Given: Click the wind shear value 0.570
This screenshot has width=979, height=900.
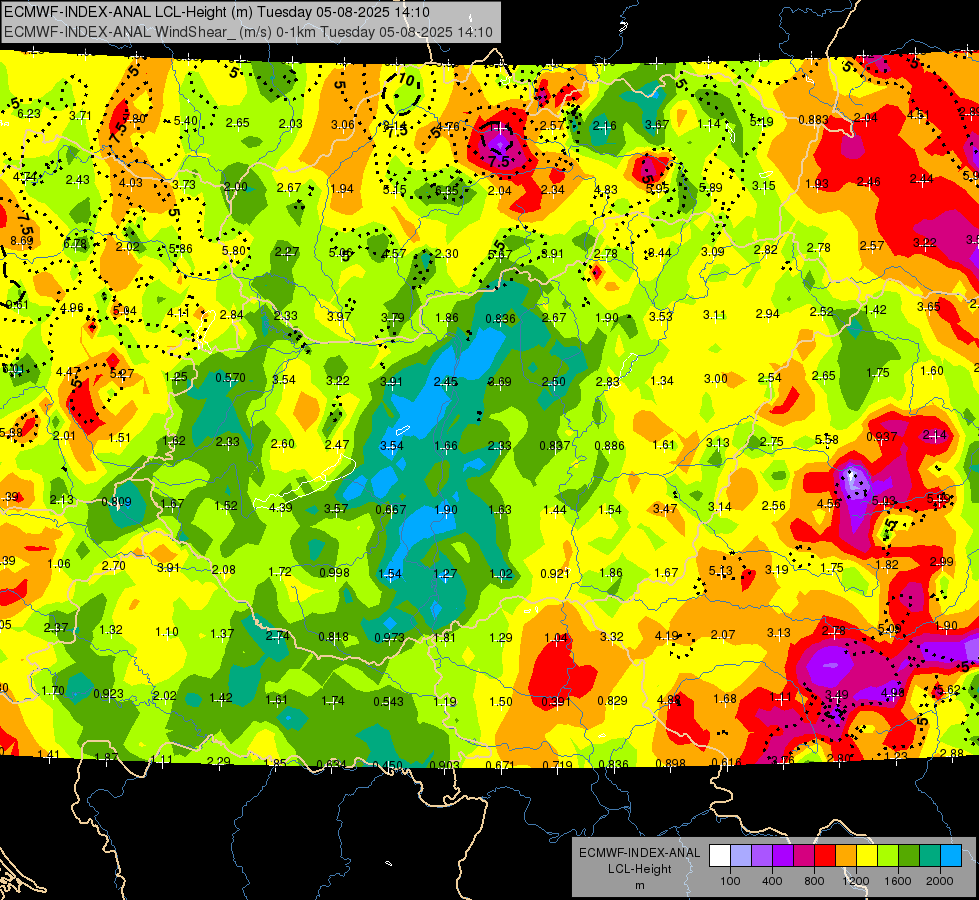Looking at the screenshot, I should [230, 378].
